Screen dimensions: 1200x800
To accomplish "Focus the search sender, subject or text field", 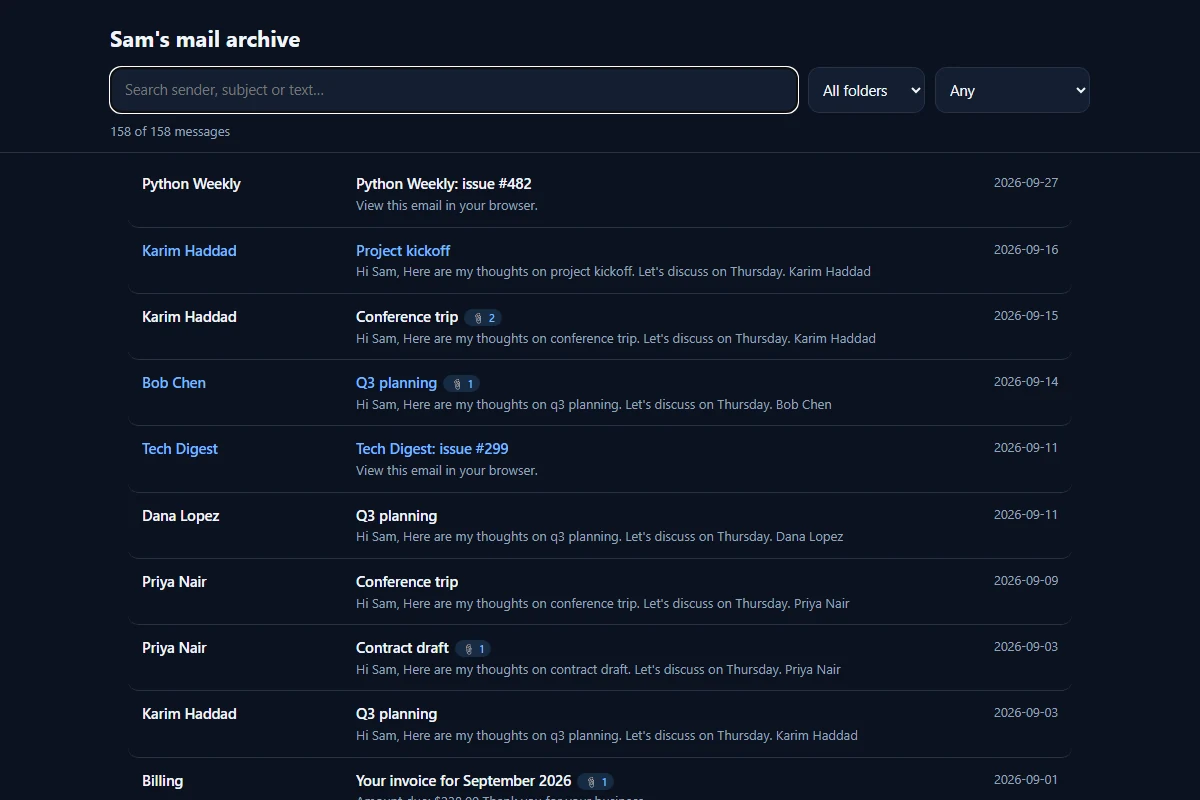I will tap(454, 90).
